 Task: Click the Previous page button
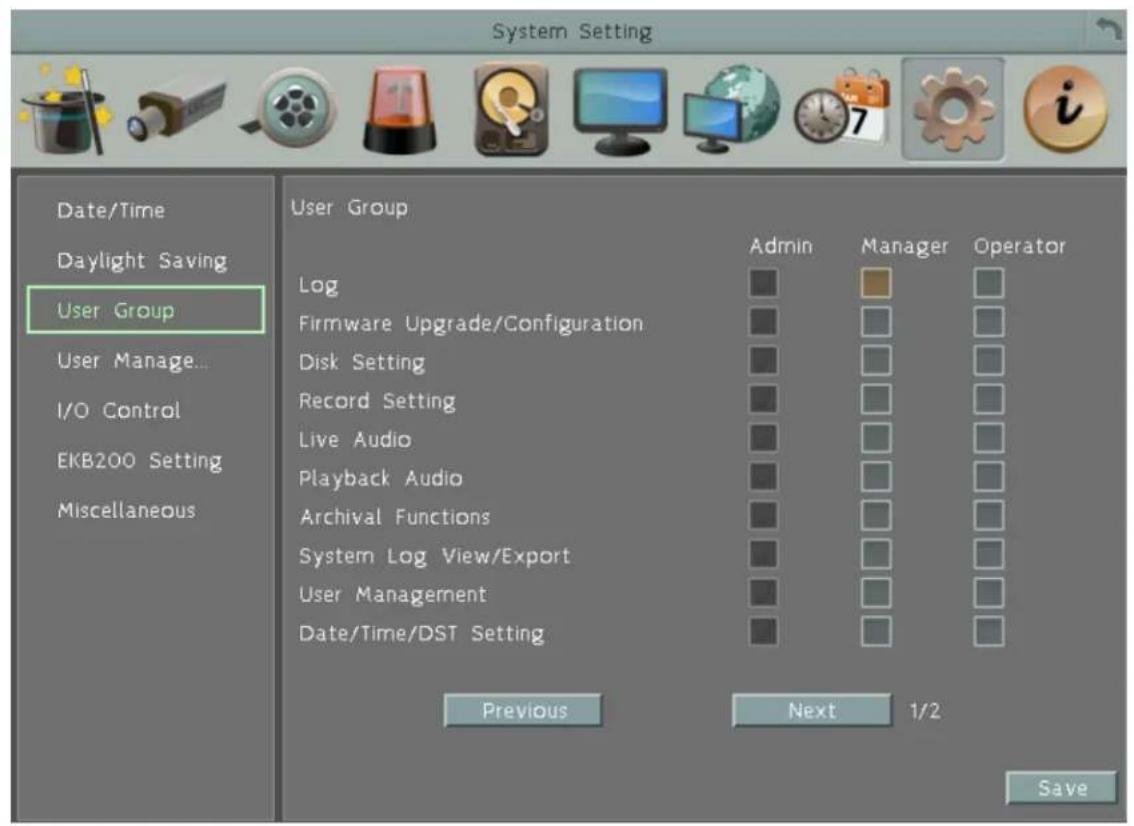point(523,710)
